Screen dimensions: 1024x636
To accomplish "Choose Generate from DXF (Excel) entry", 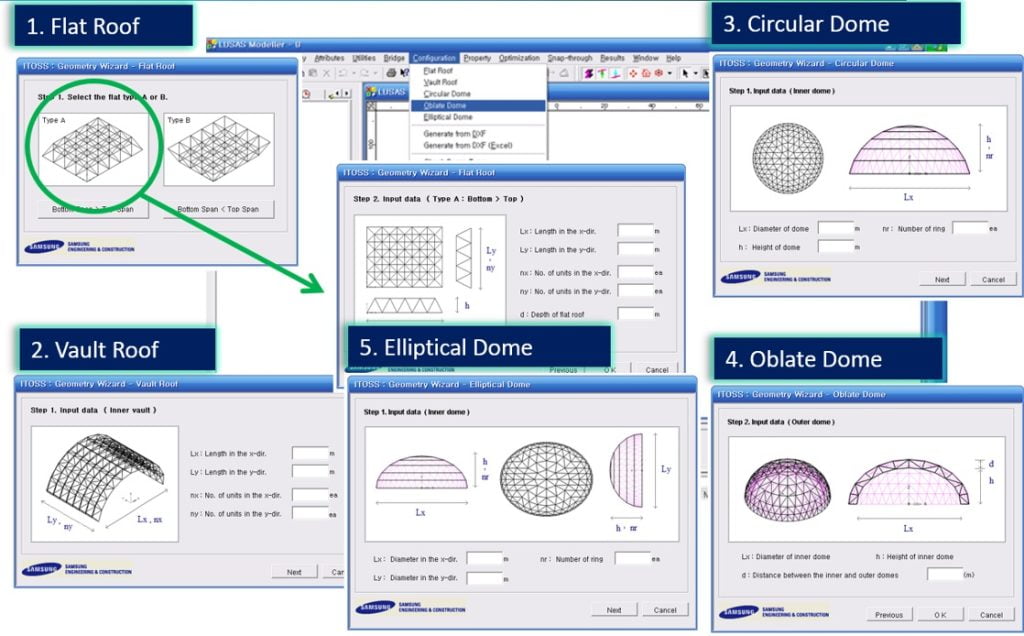I will 467,145.
